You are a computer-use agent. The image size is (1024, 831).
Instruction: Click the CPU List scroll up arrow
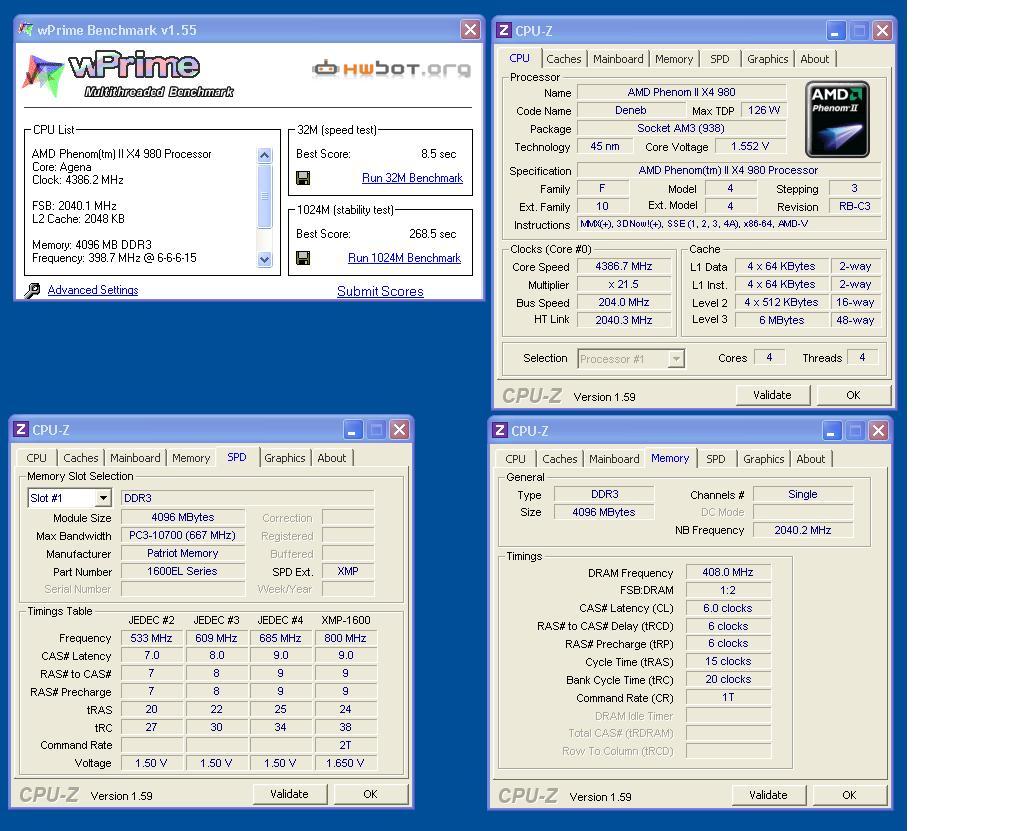[264, 155]
